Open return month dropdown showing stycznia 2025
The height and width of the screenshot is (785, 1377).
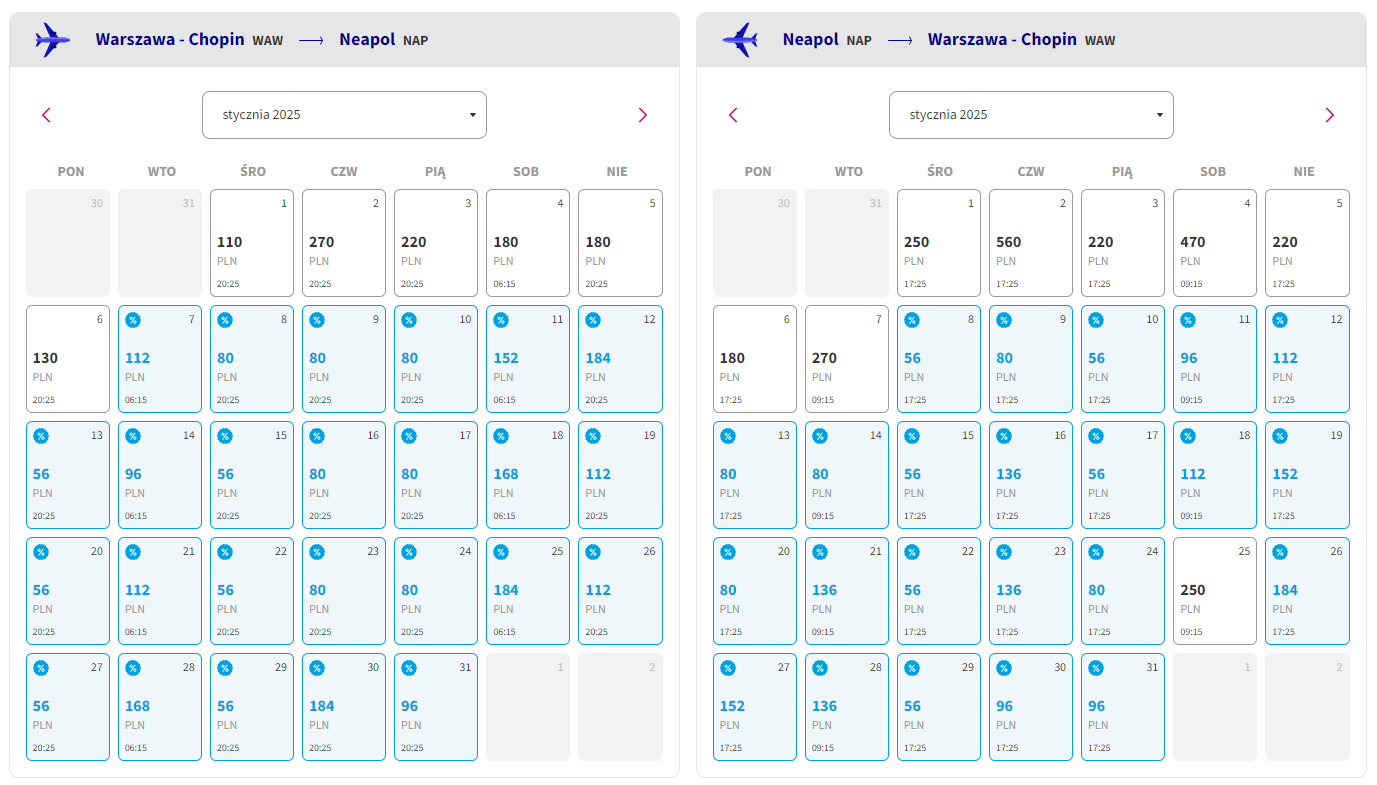[1031, 115]
